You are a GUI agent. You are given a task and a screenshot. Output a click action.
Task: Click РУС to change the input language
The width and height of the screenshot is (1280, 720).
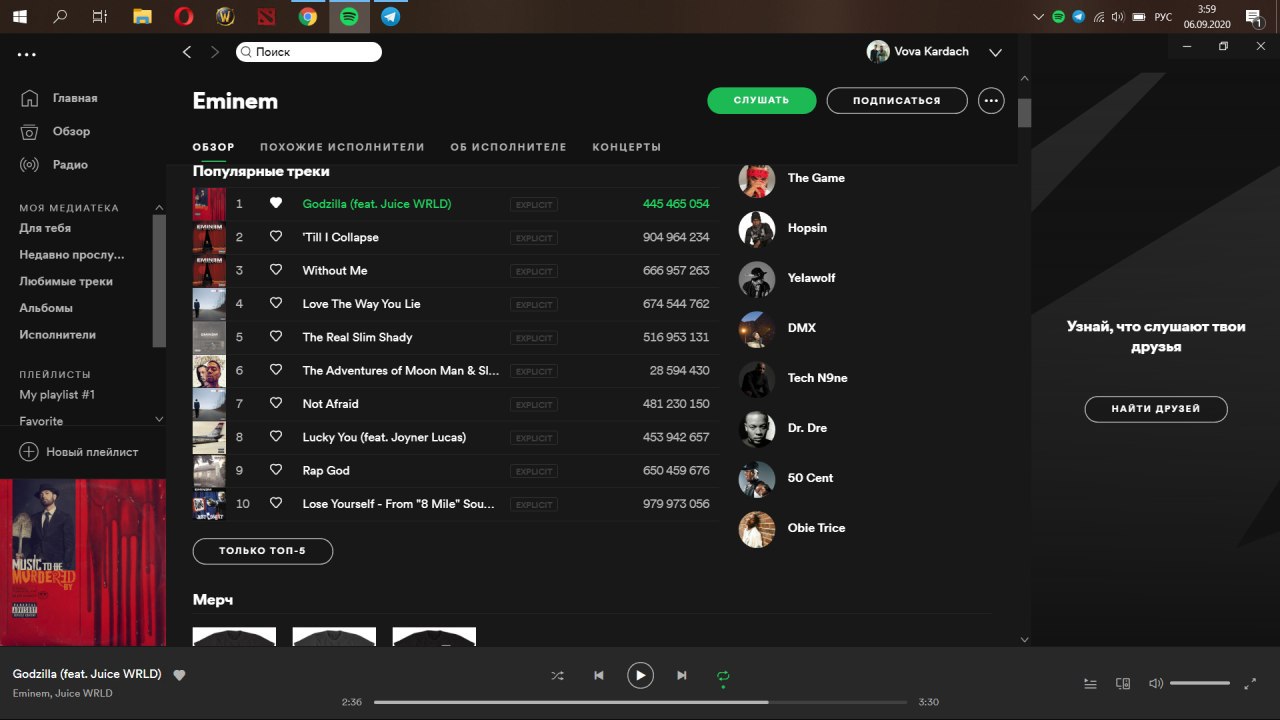pyautogui.click(x=1163, y=17)
